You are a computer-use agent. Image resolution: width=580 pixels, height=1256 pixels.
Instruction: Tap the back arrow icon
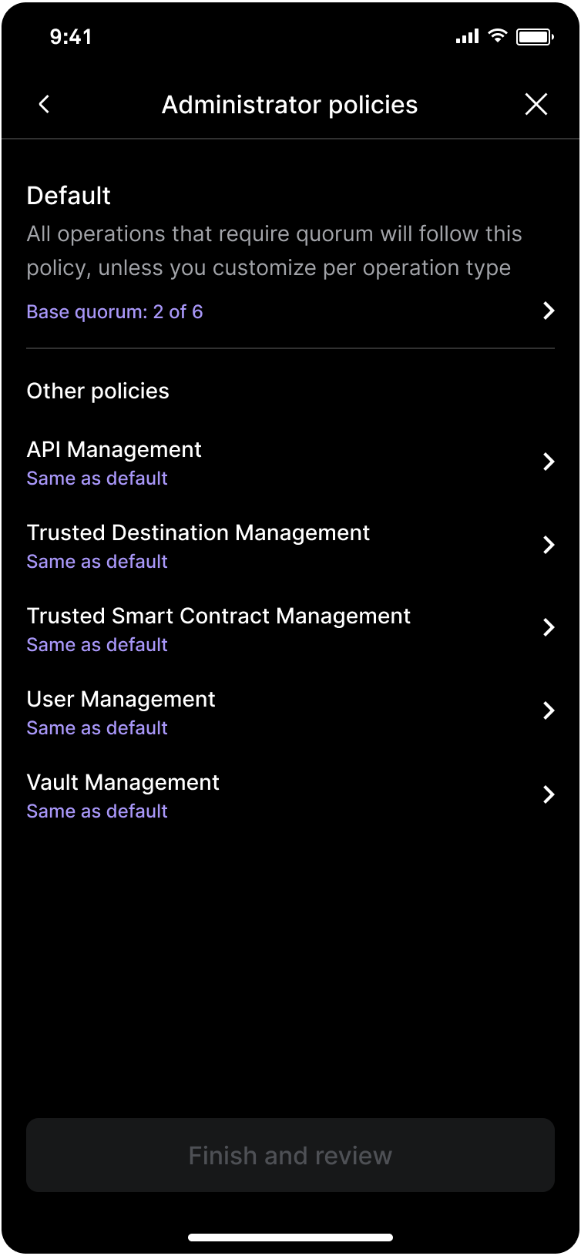coord(44,104)
